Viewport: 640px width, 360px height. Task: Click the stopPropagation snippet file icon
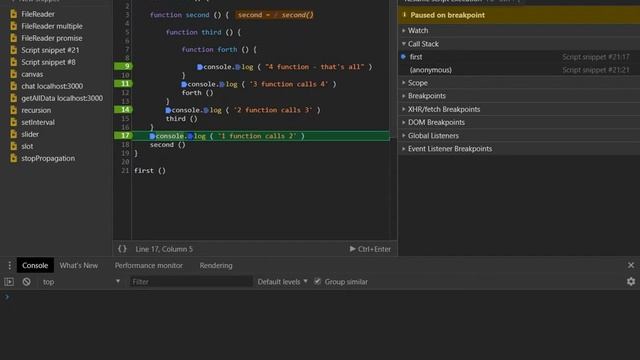pyautogui.click(x=13, y=158)
